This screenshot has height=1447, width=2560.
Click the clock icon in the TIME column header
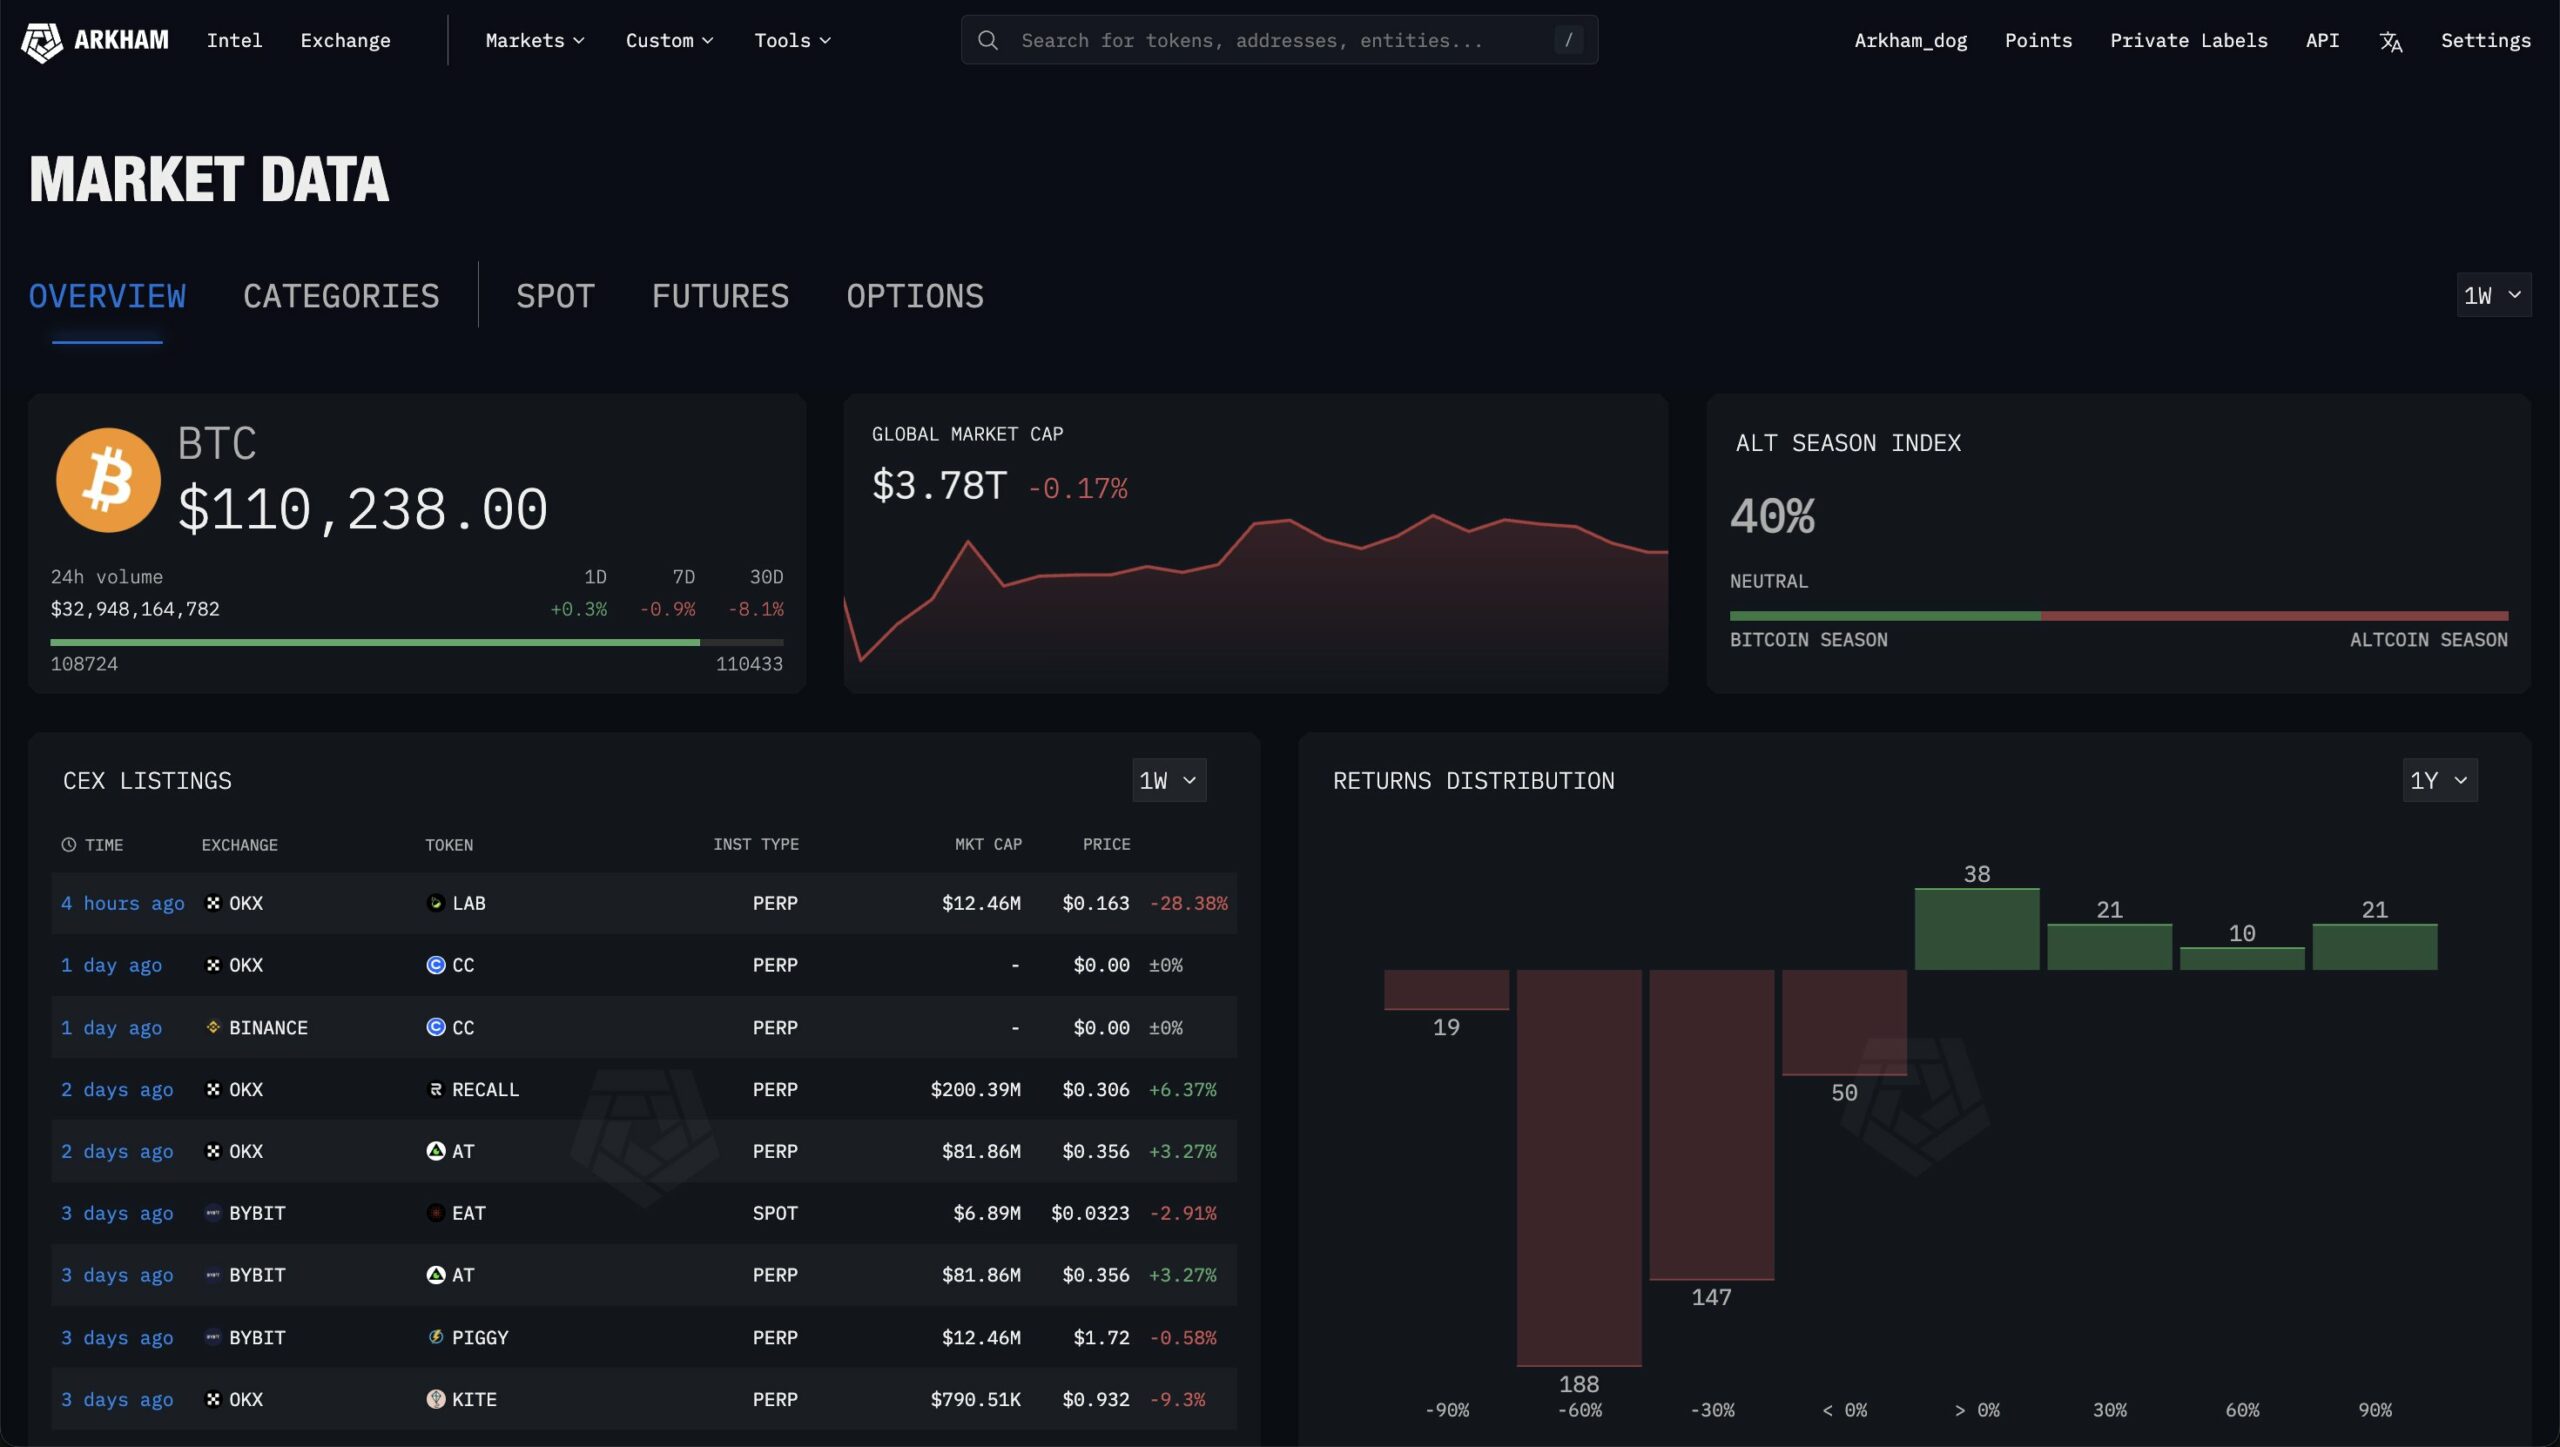point(68,844)
